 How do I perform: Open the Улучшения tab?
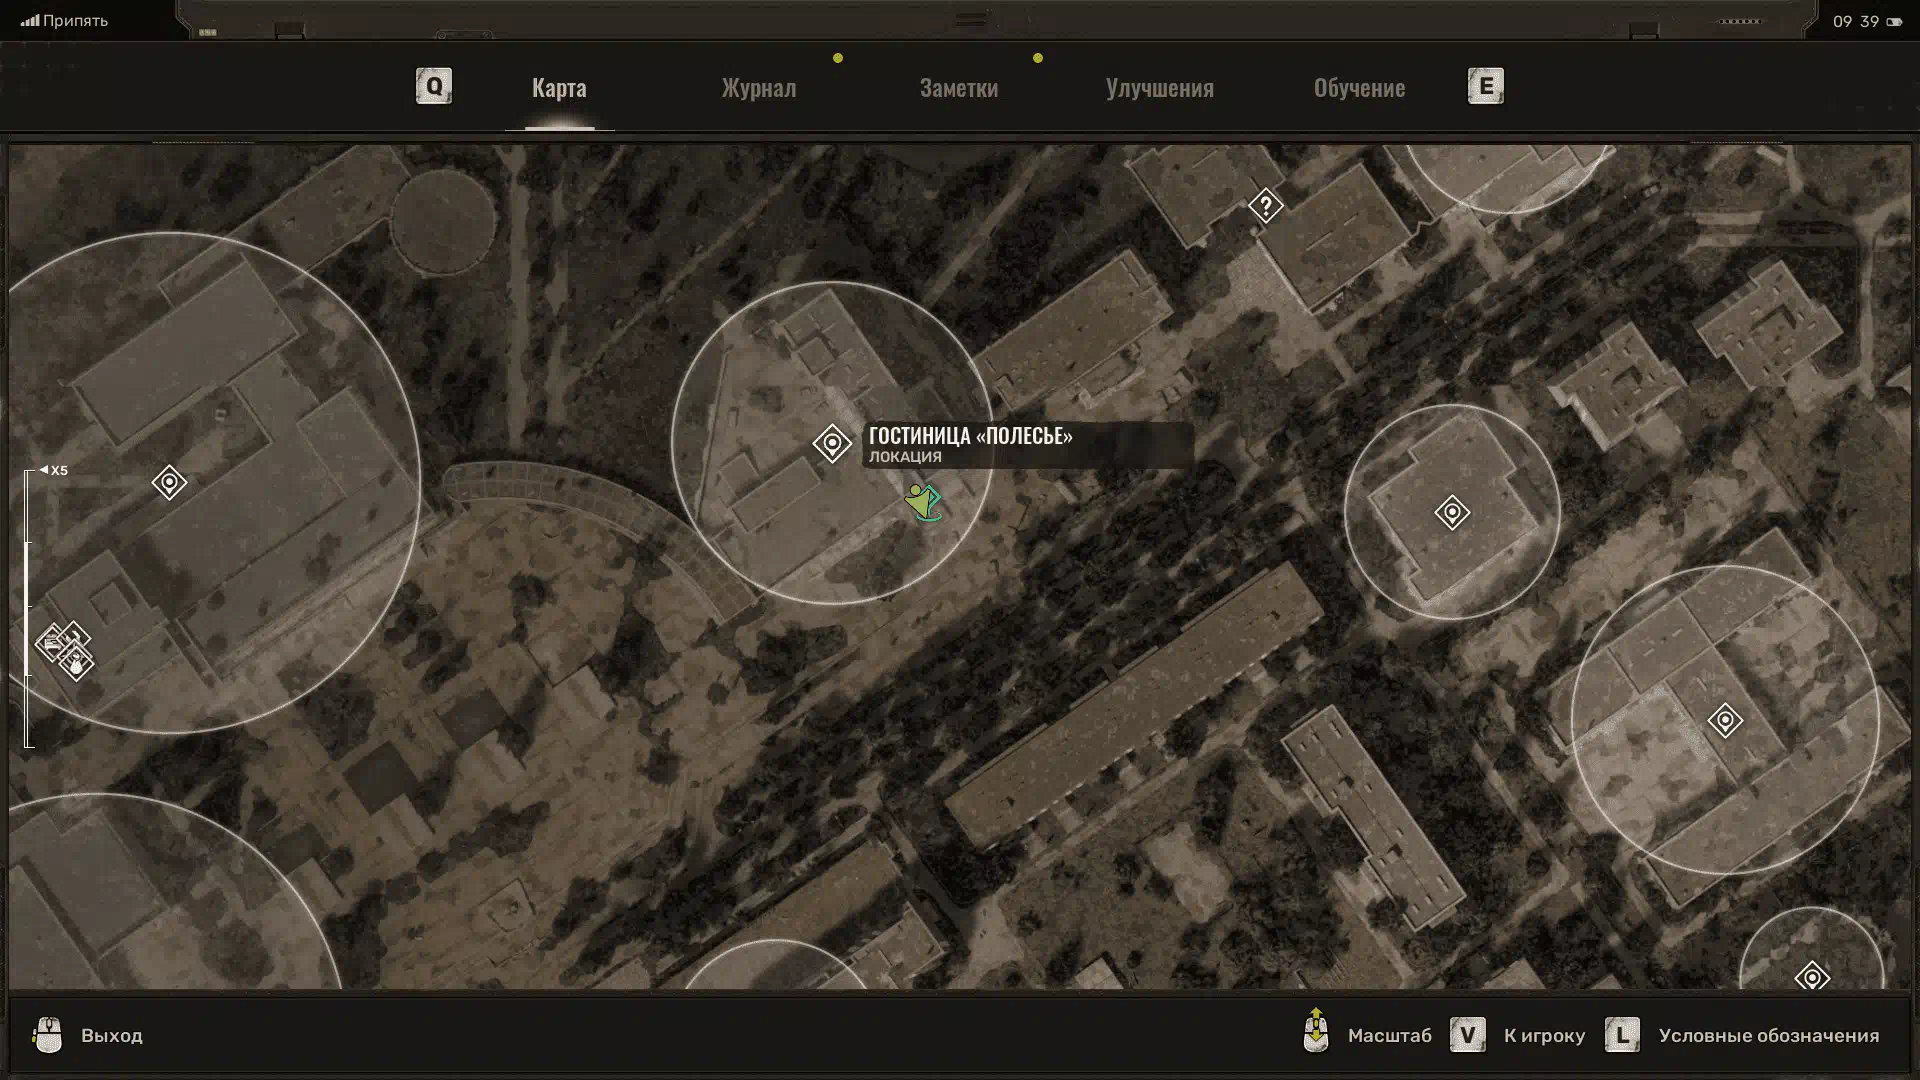coord(1159,88)
